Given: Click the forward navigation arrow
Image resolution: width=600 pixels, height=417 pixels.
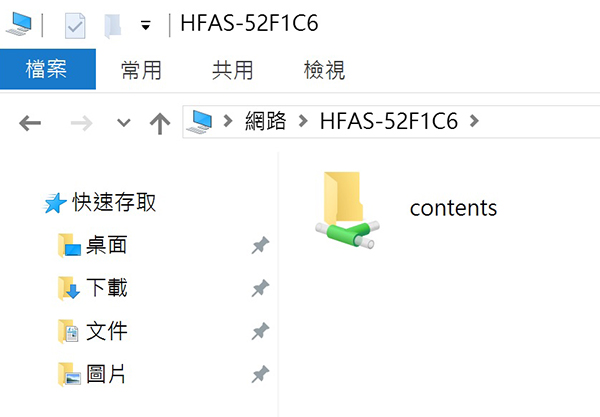Looking at the screenshot, I should [82, 123].
